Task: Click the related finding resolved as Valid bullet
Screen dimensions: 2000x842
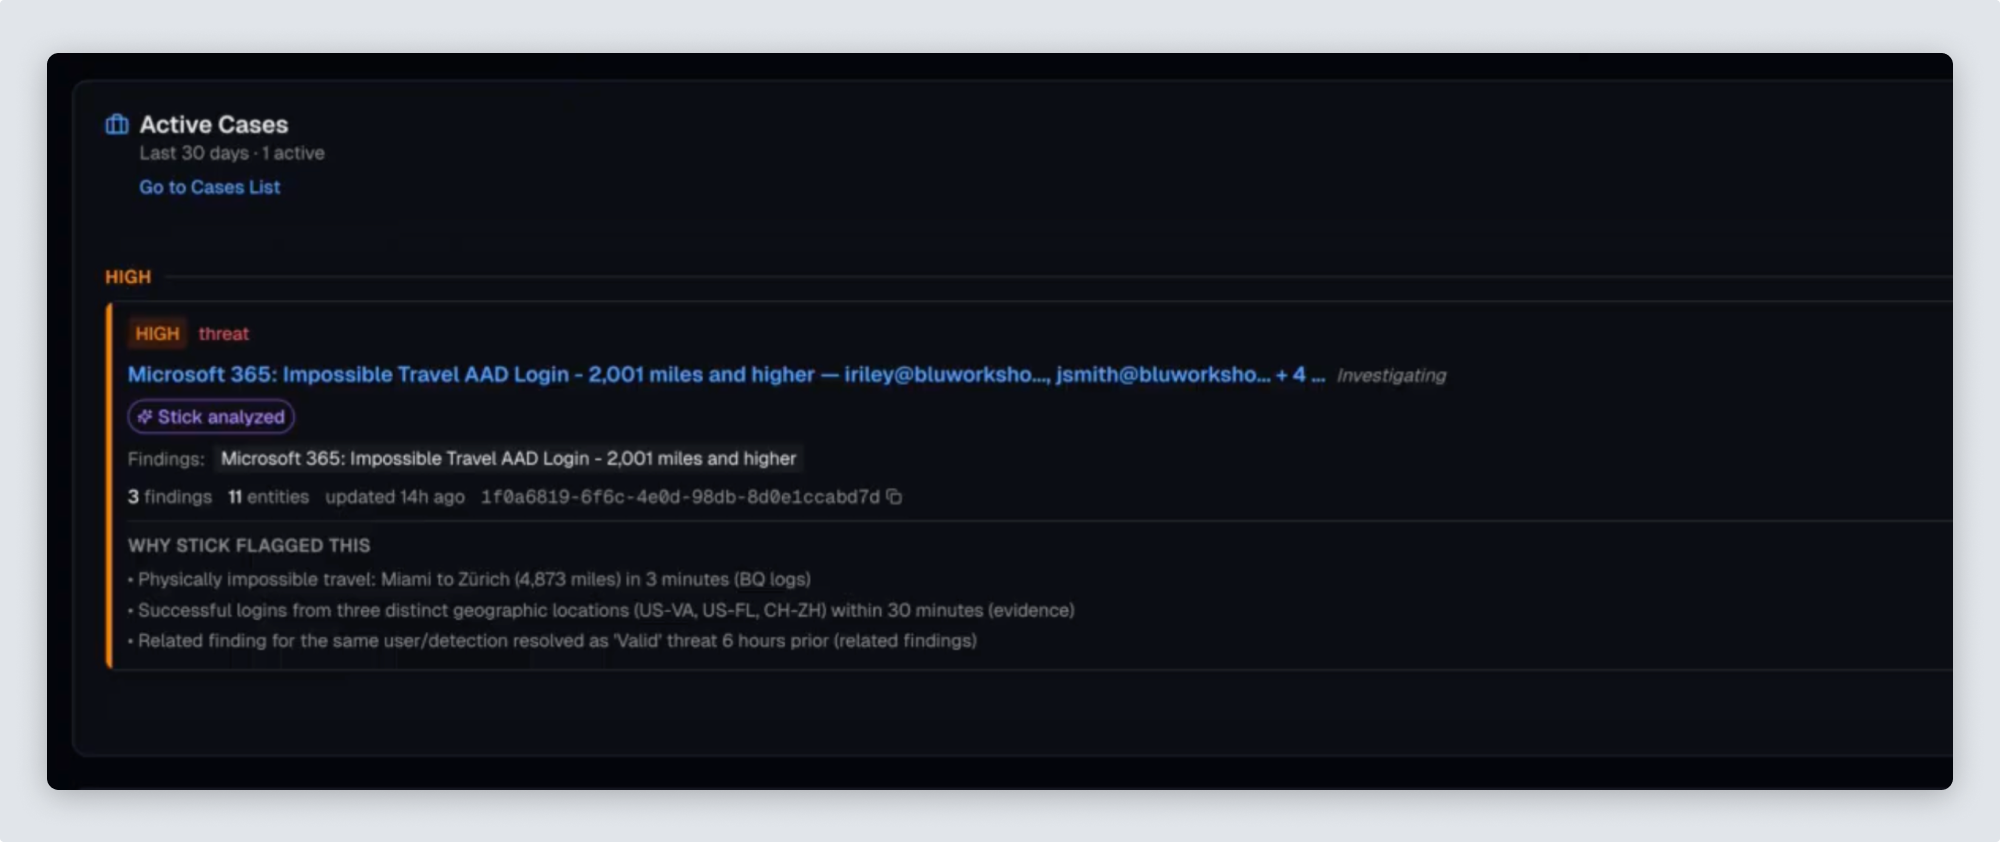Action: coord(552,640)
